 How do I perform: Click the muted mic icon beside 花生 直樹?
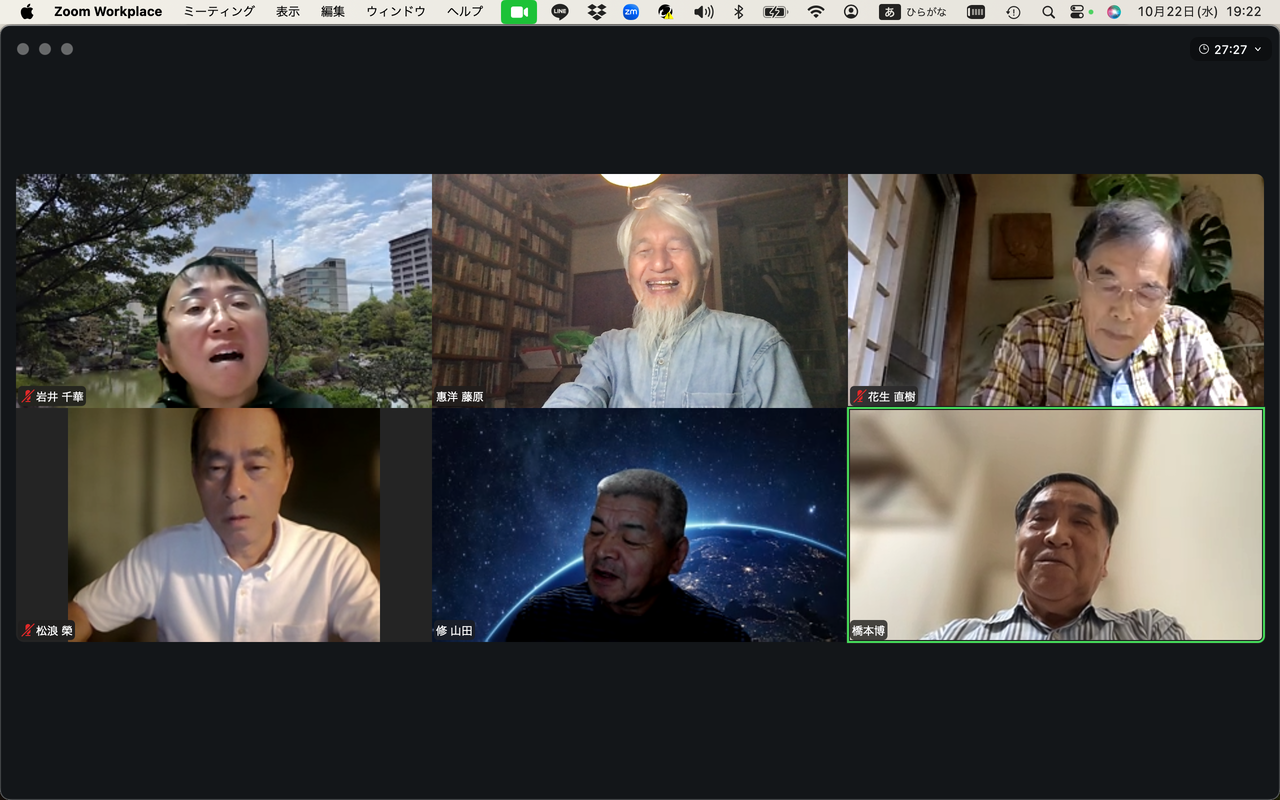(859, 396)
